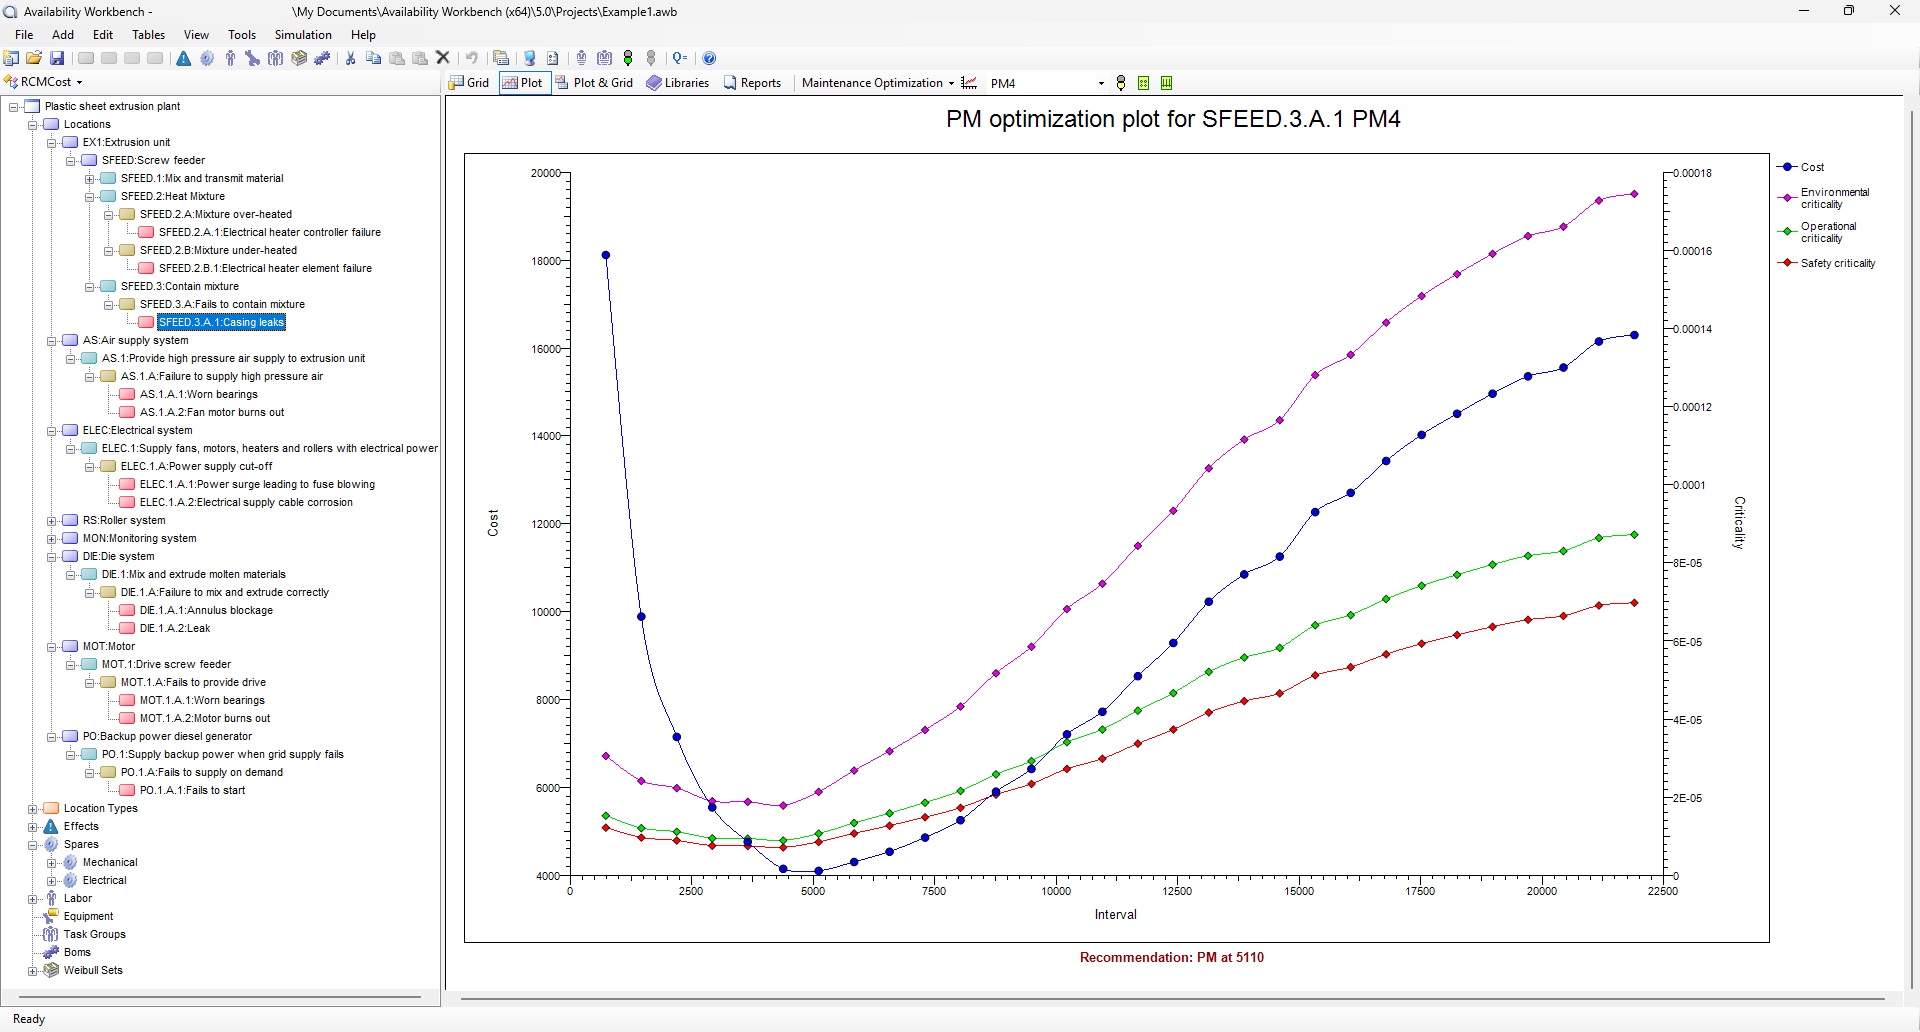1920x1032 pixels.
Task: Switch to the Grid view
Action: [x=469, y=83]
